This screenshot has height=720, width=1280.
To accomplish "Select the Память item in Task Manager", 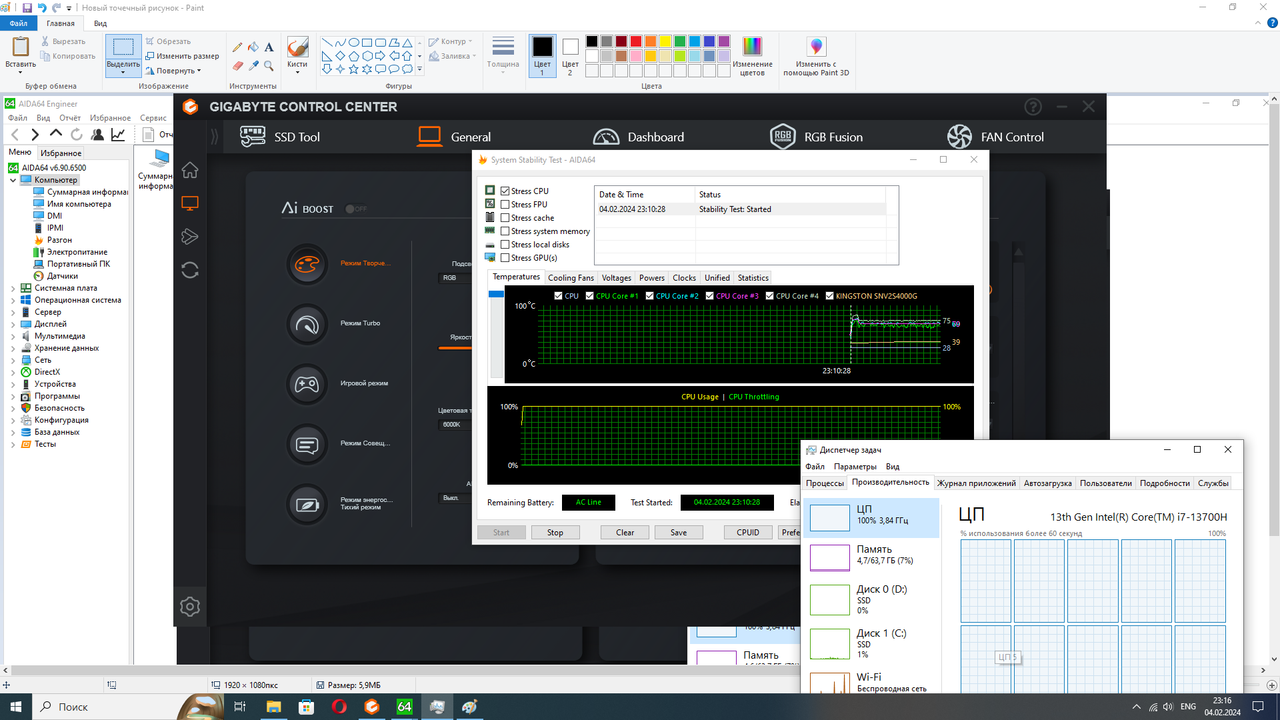I will pyautogui.click(x=873, y=555).
